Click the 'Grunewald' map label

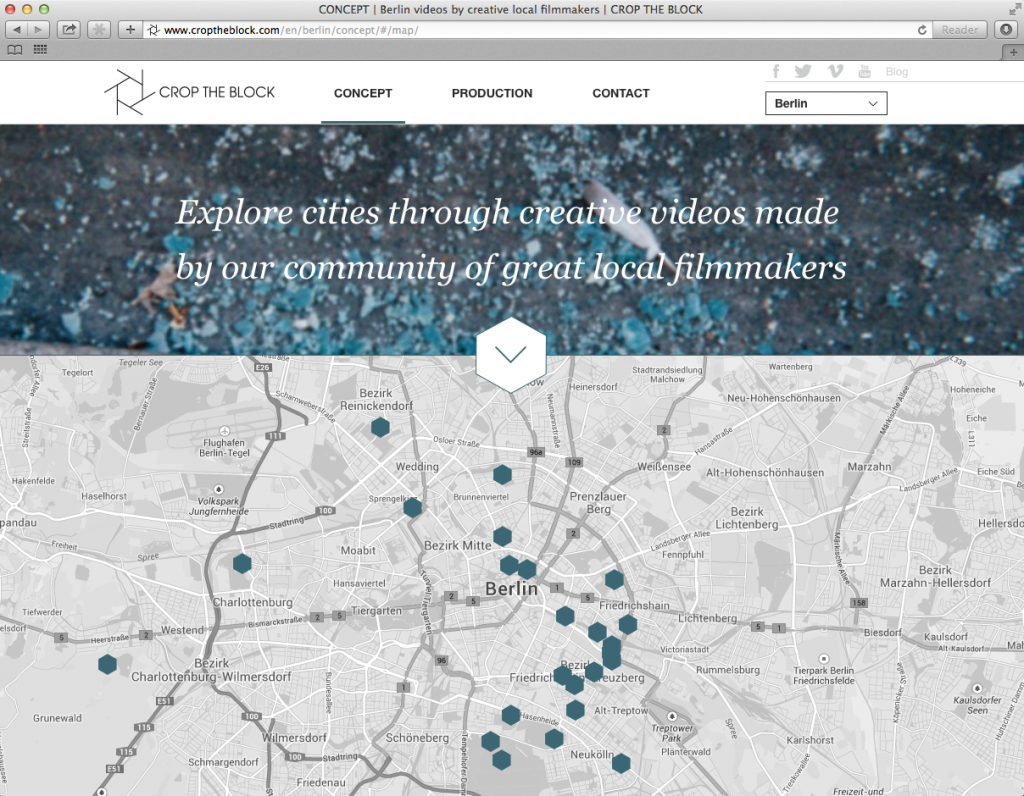coord(57,718)
